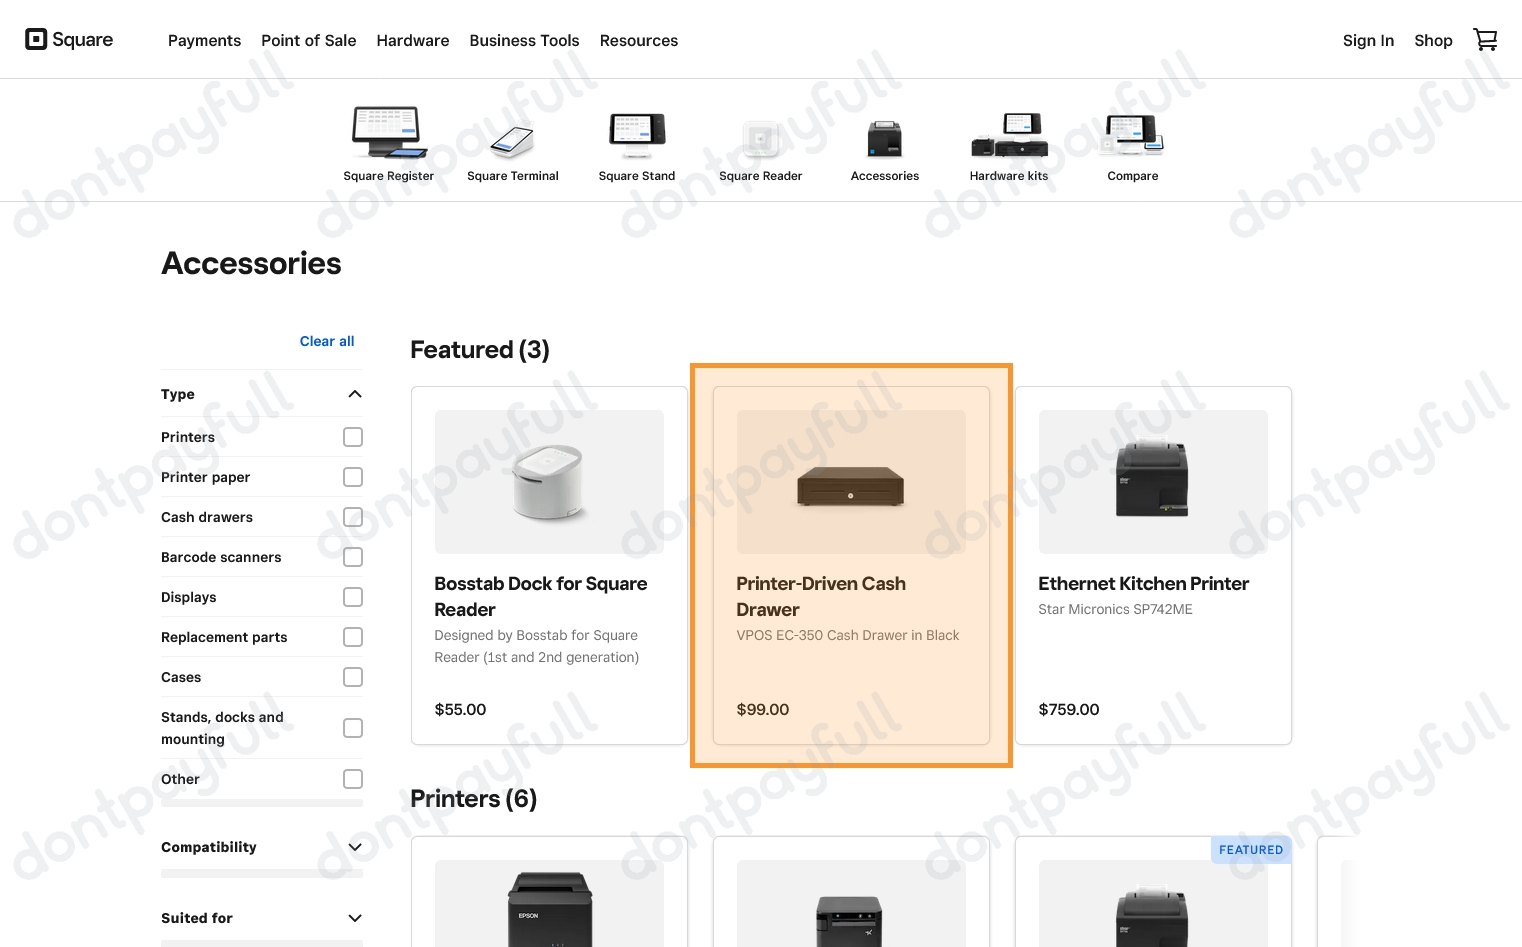Check the Cash drawers filter
Viewport: 1522px width, 947px height.
[x=352, y=517]
